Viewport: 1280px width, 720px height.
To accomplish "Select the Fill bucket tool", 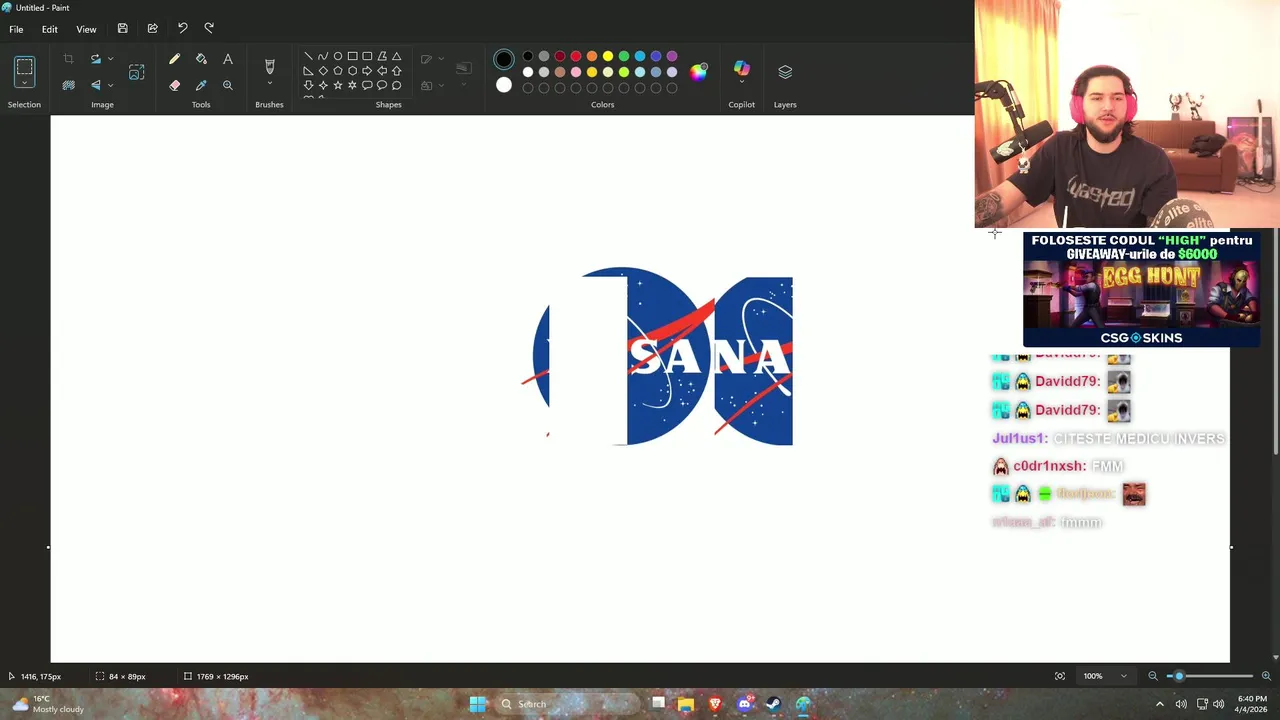I will pyautogui.click(x=201, y=60).
